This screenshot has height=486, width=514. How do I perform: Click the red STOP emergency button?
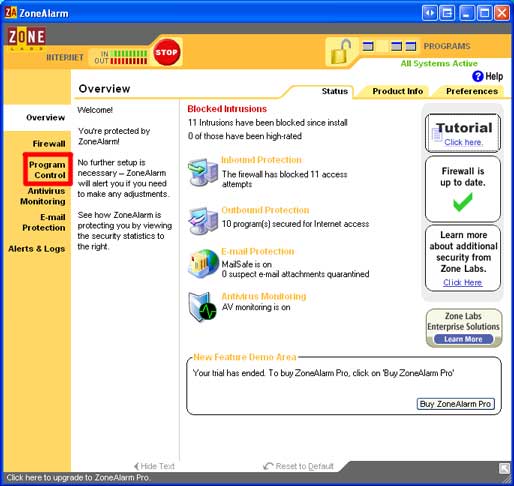click(x=166, y=52)
